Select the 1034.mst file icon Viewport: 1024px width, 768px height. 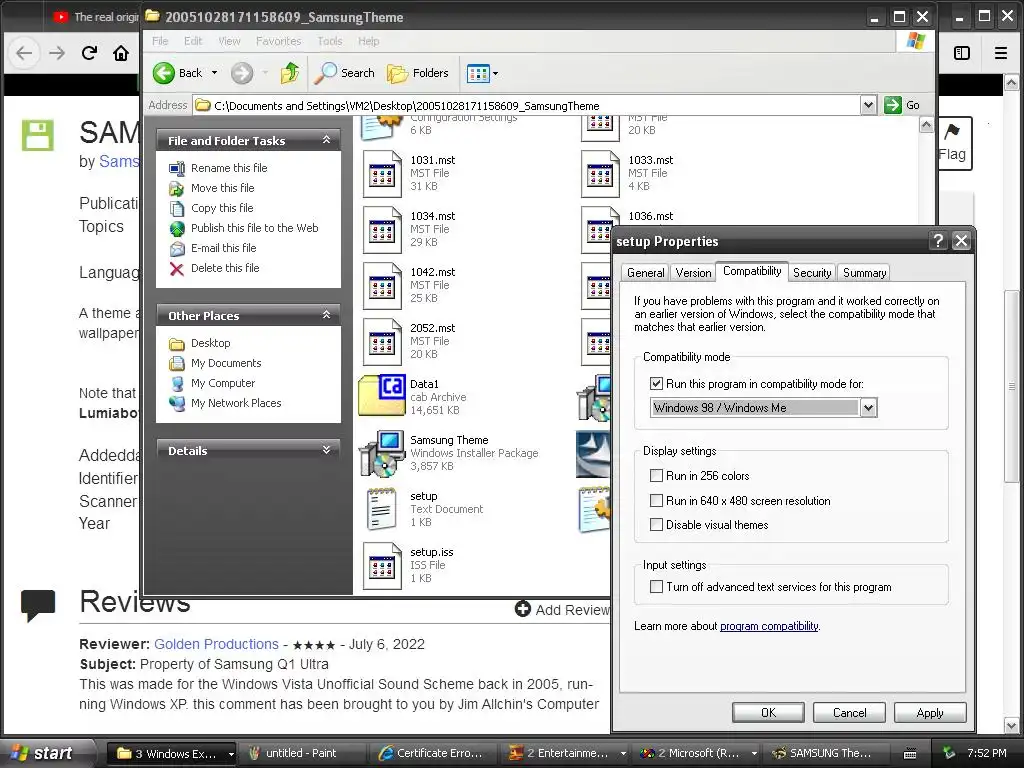(x=383, y=230)
